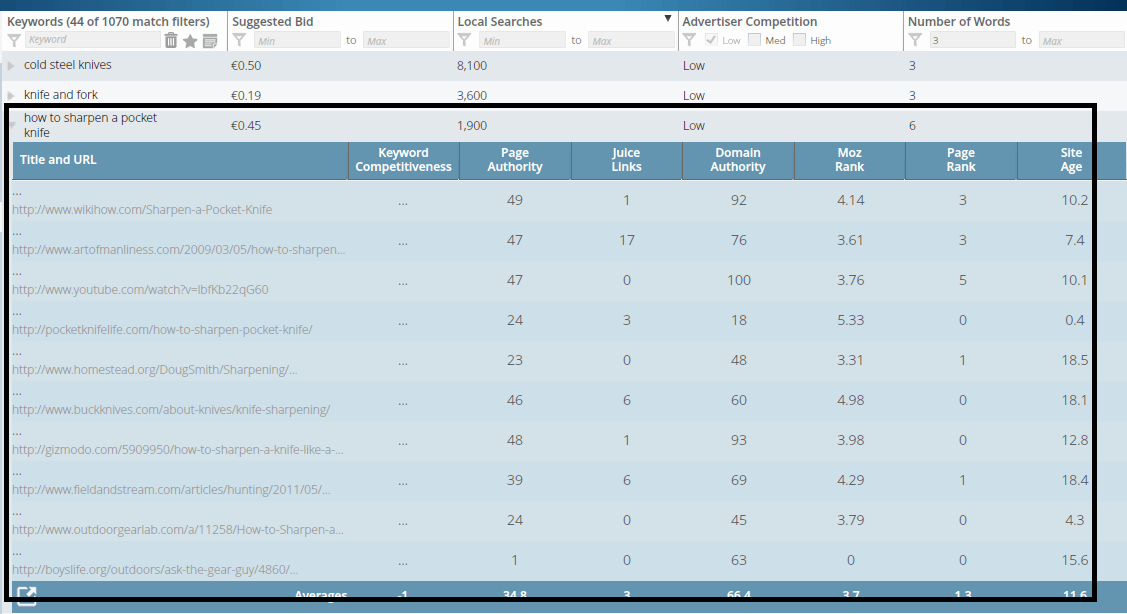The width and height of the screenshot is (1127, 614).
Task: Click the Advertiser Competition funnel icon
Action: click(x=688, y=40)
